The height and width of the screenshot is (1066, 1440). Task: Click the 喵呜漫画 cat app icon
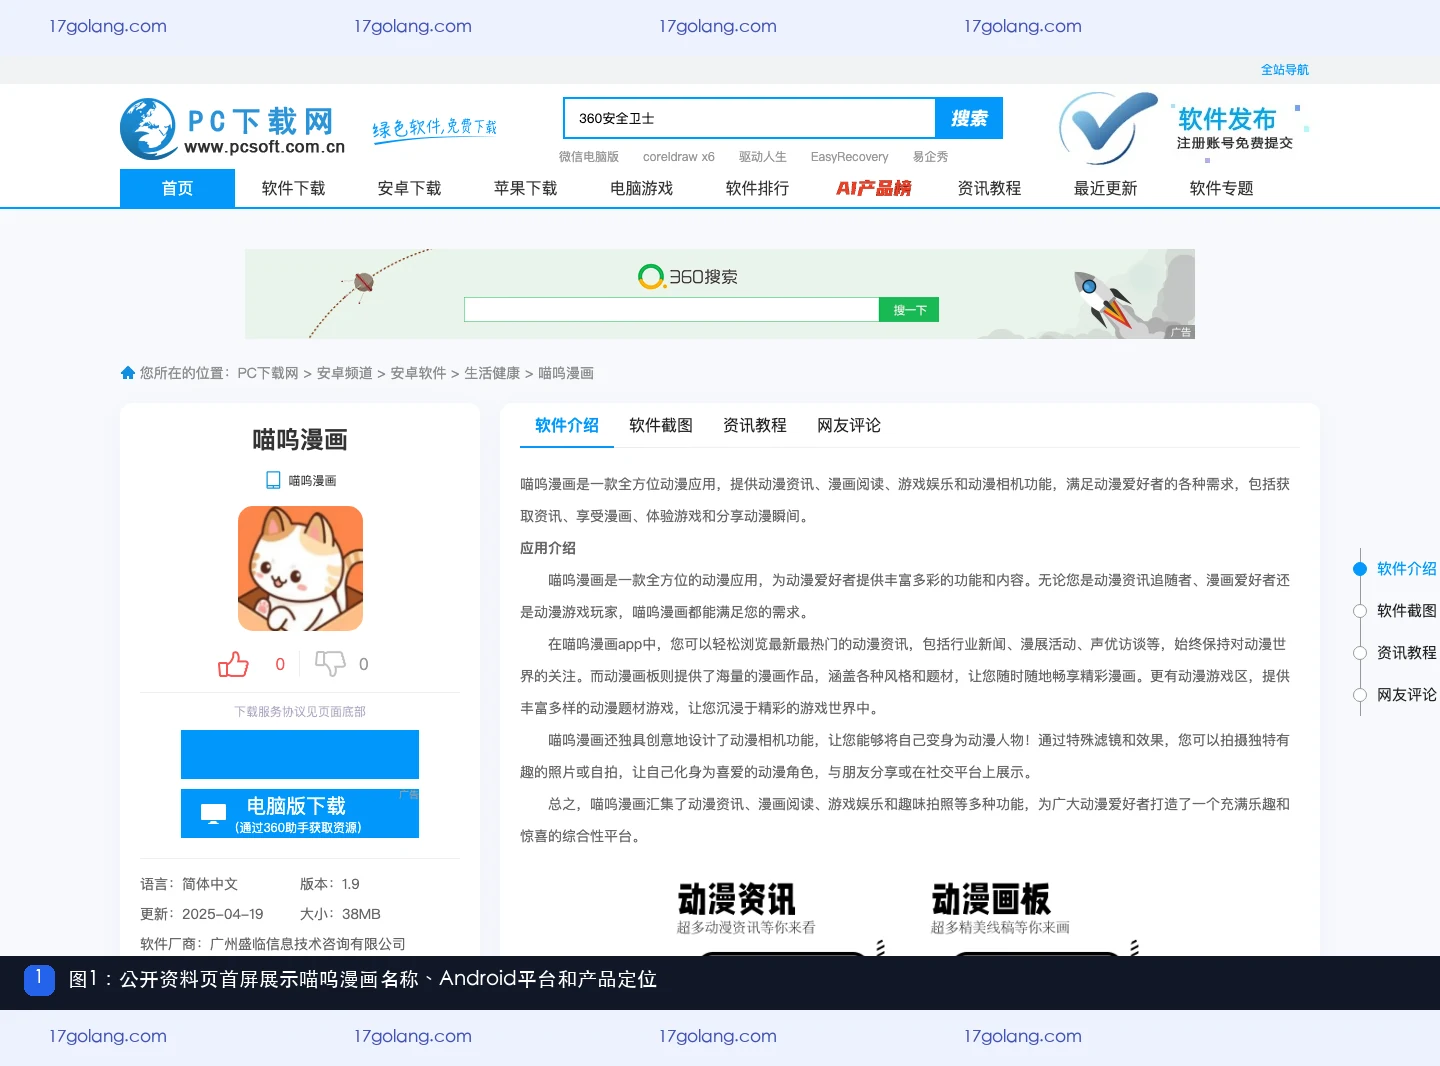pyautogui.click(x=300, y=568)
